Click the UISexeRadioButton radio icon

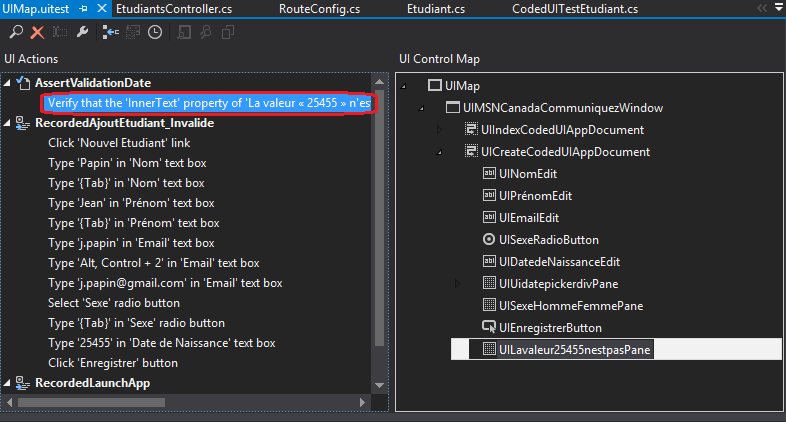click(489, 240)
